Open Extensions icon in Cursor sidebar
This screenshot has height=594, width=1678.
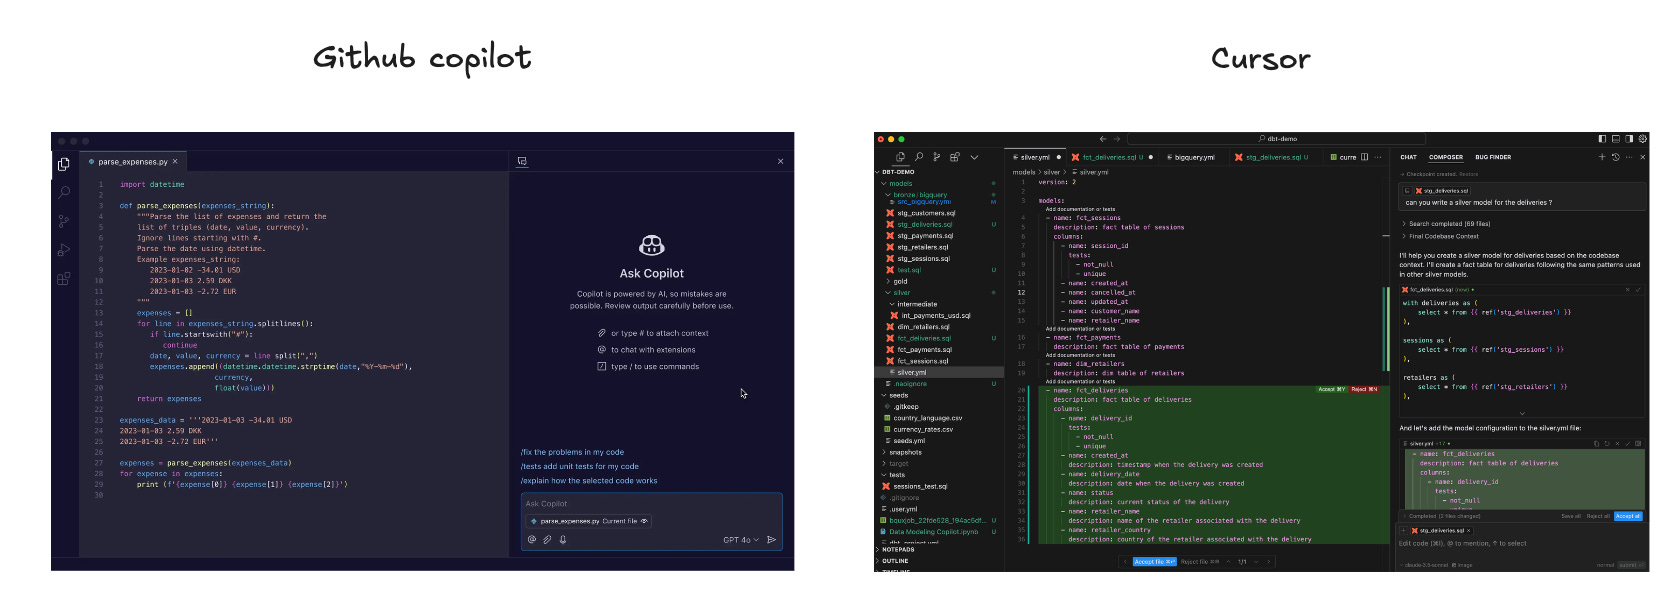click(955, 157)
